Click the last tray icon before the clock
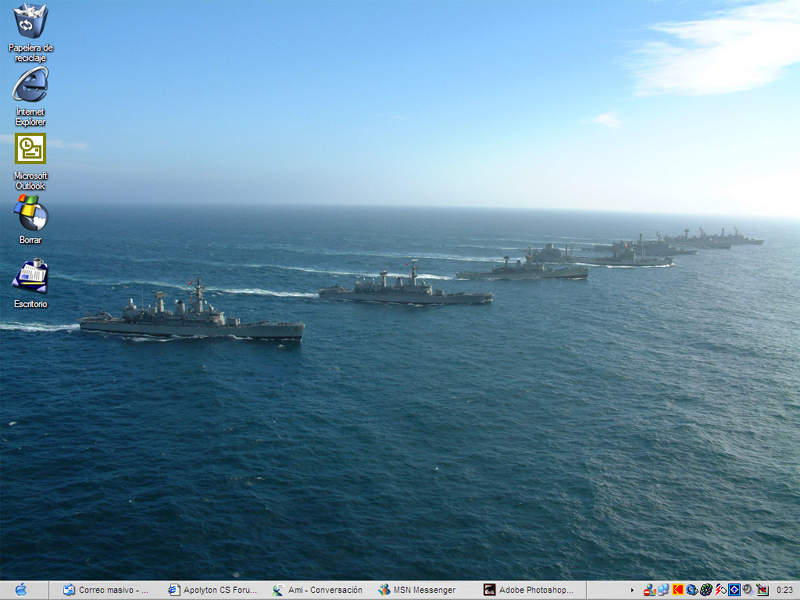The width and height of the screenshot is (800, 600). (762, 590)
